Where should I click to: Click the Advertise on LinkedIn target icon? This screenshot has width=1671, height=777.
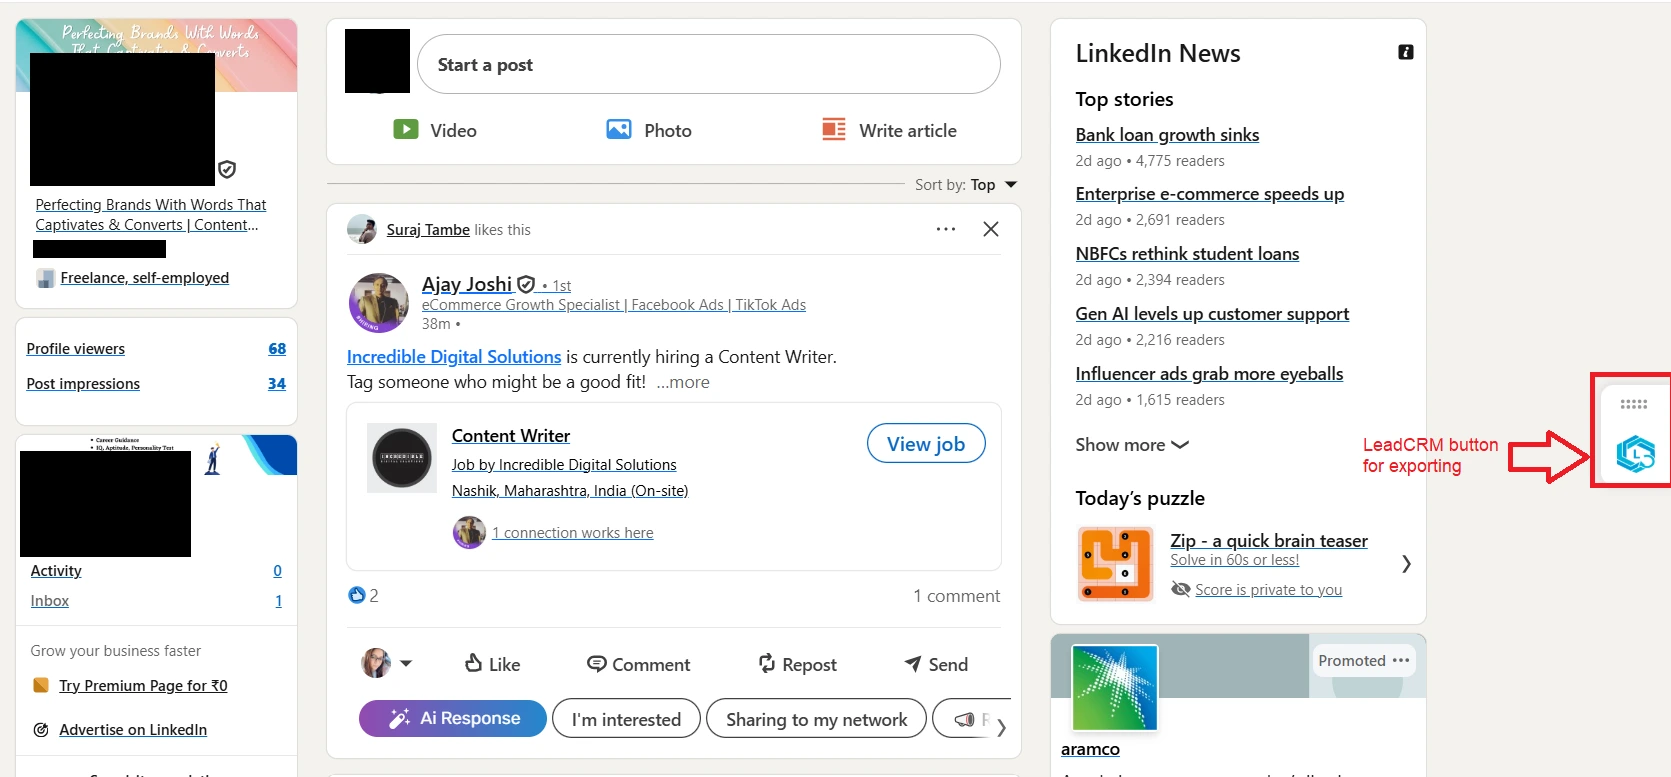[41, 729]
